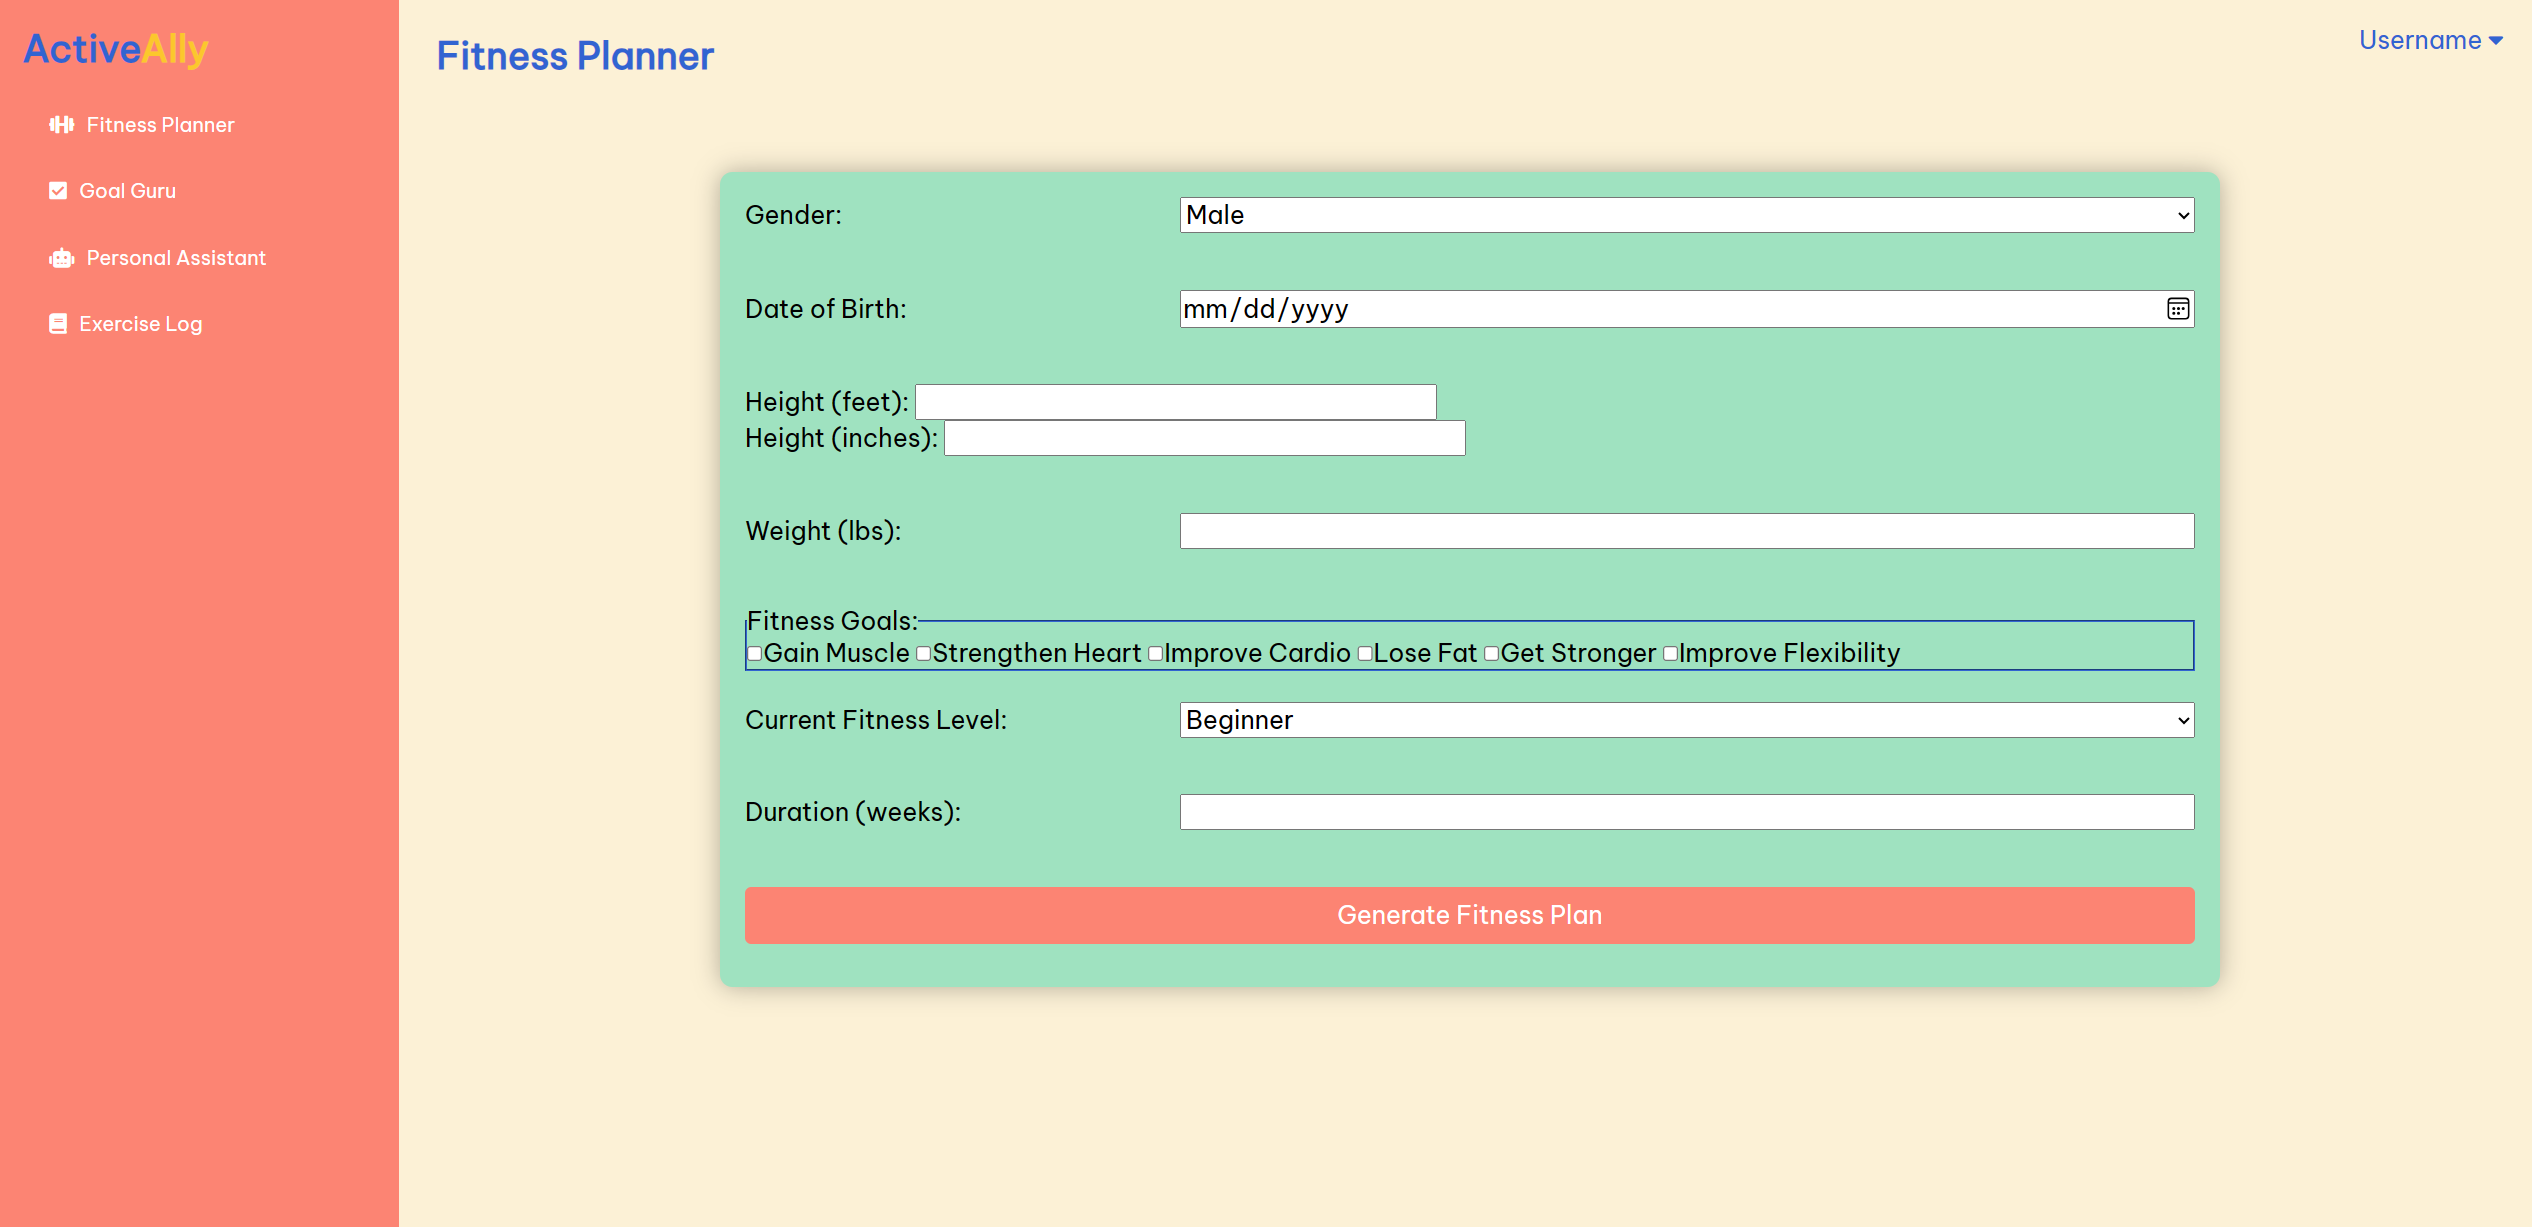The image size is (2532, 1227).
Task: Focus the Weight (lbs) input field
Action: coord(1686,531)
